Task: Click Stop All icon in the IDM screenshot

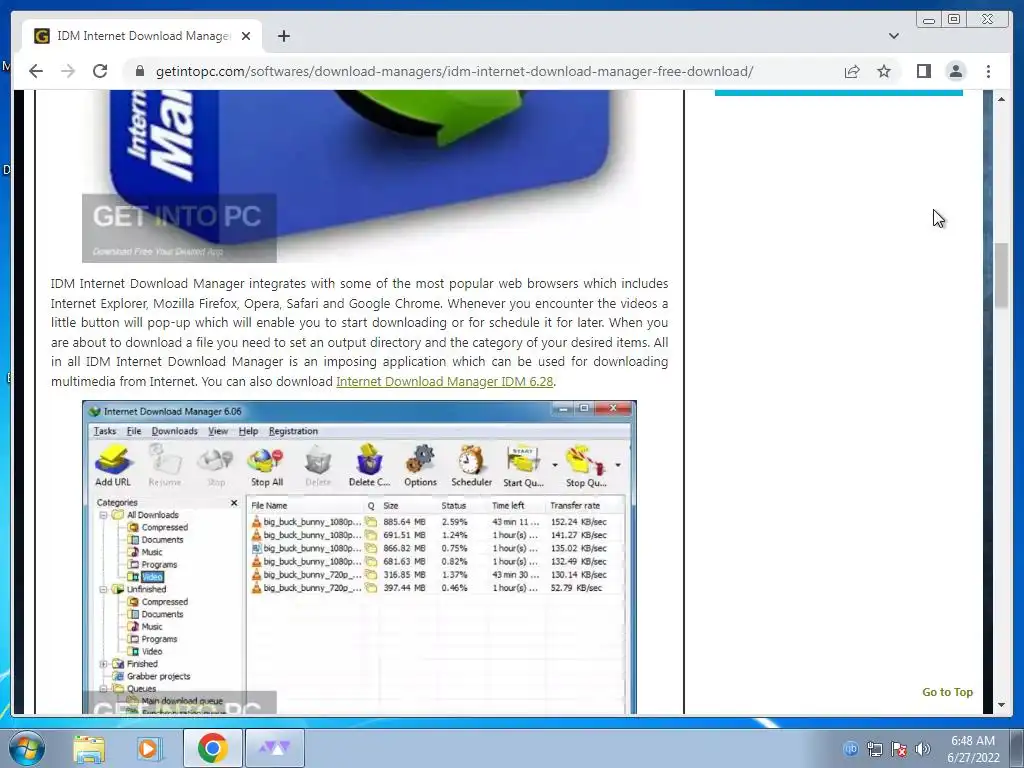Action: pyautogui.click(x=266, y=465)
